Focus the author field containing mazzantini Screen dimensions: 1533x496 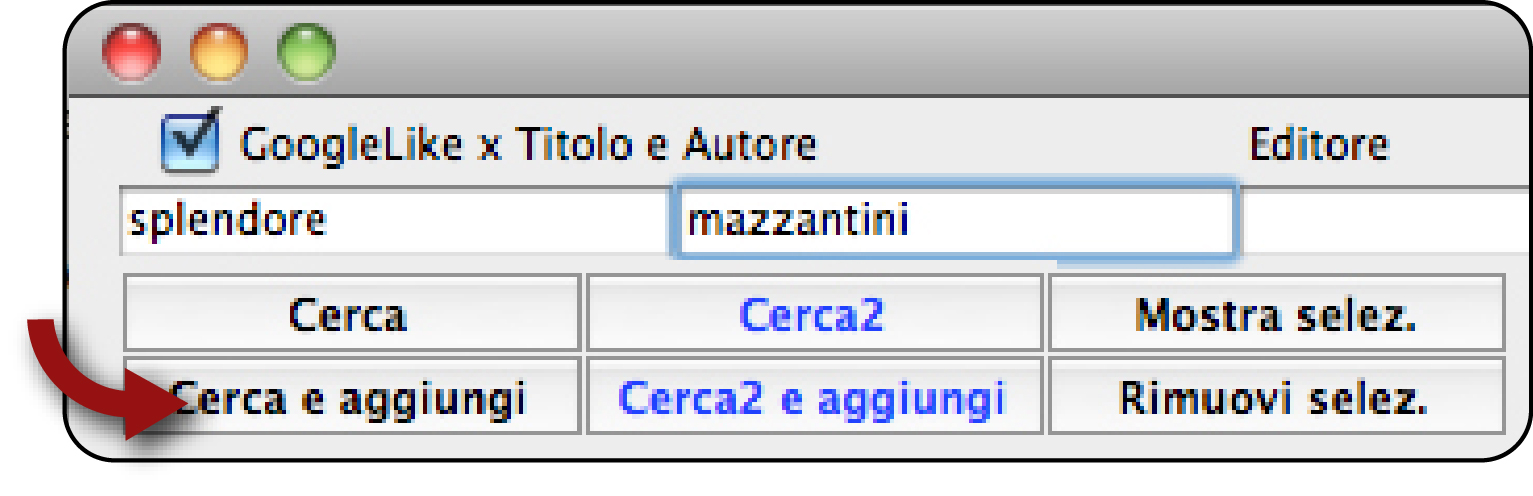point(956,219)
